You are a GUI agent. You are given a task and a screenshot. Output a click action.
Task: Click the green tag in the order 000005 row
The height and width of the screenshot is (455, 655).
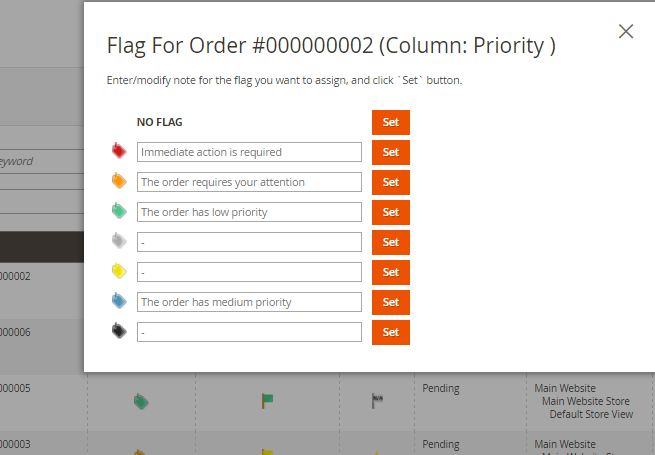coord(141,401)
